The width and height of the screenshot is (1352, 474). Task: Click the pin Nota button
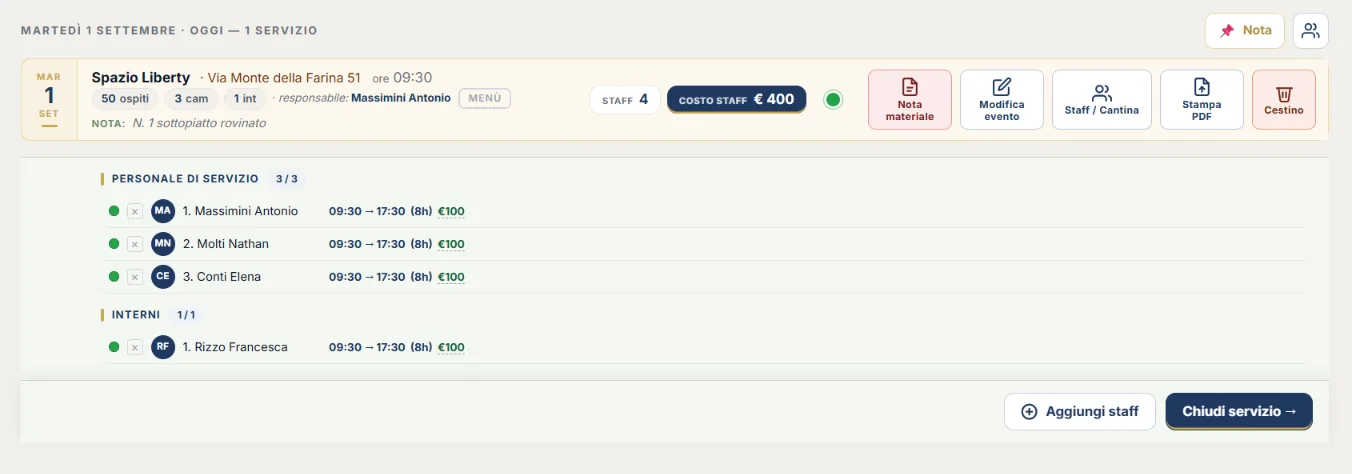click(x=1244, y=30)
